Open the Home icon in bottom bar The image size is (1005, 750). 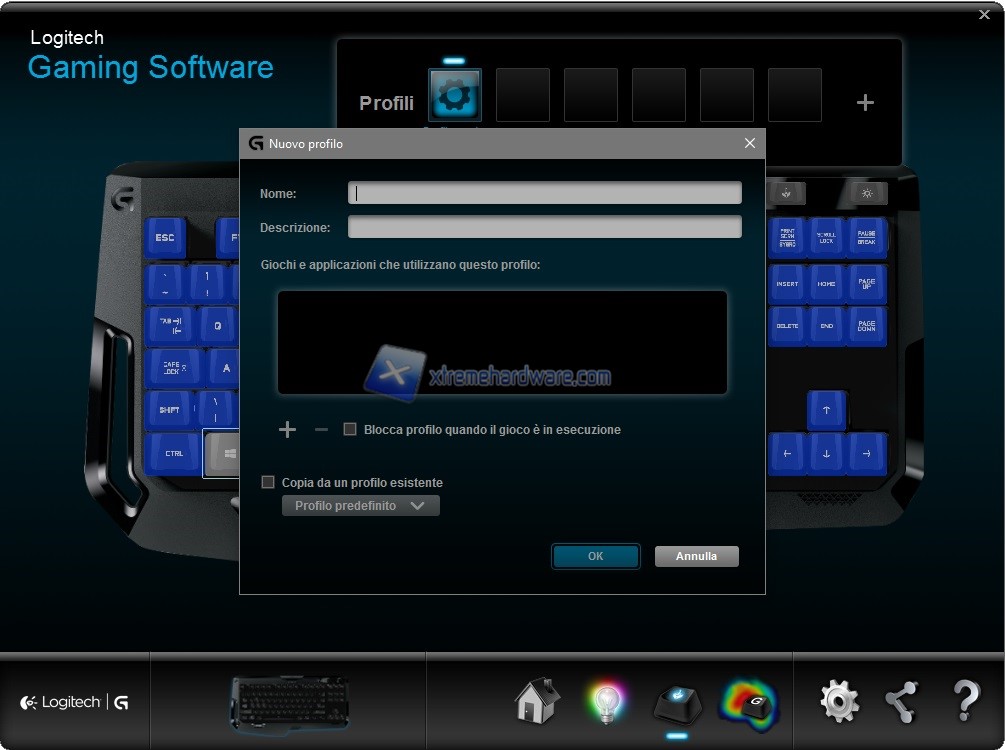[537, 701]
